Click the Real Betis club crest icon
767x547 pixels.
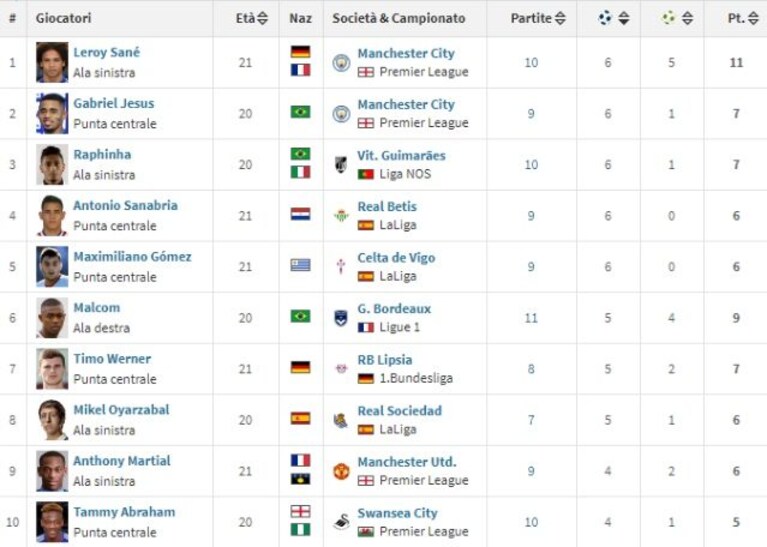[x=341, y=216]
